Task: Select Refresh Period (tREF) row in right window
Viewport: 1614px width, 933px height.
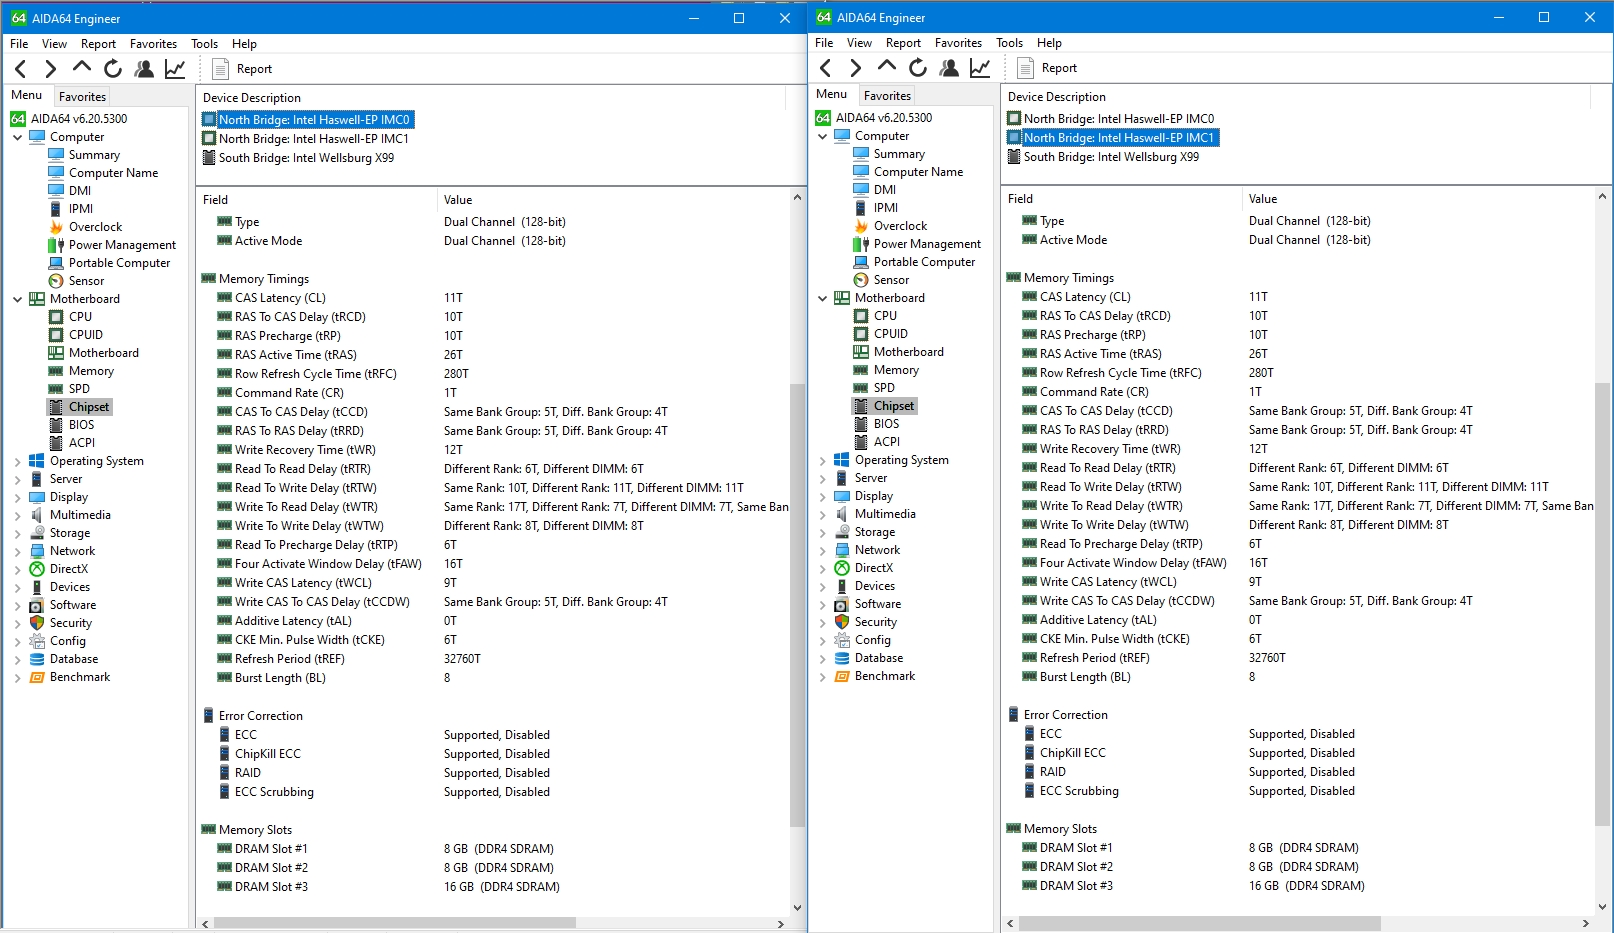Action: click(1298, 658)
